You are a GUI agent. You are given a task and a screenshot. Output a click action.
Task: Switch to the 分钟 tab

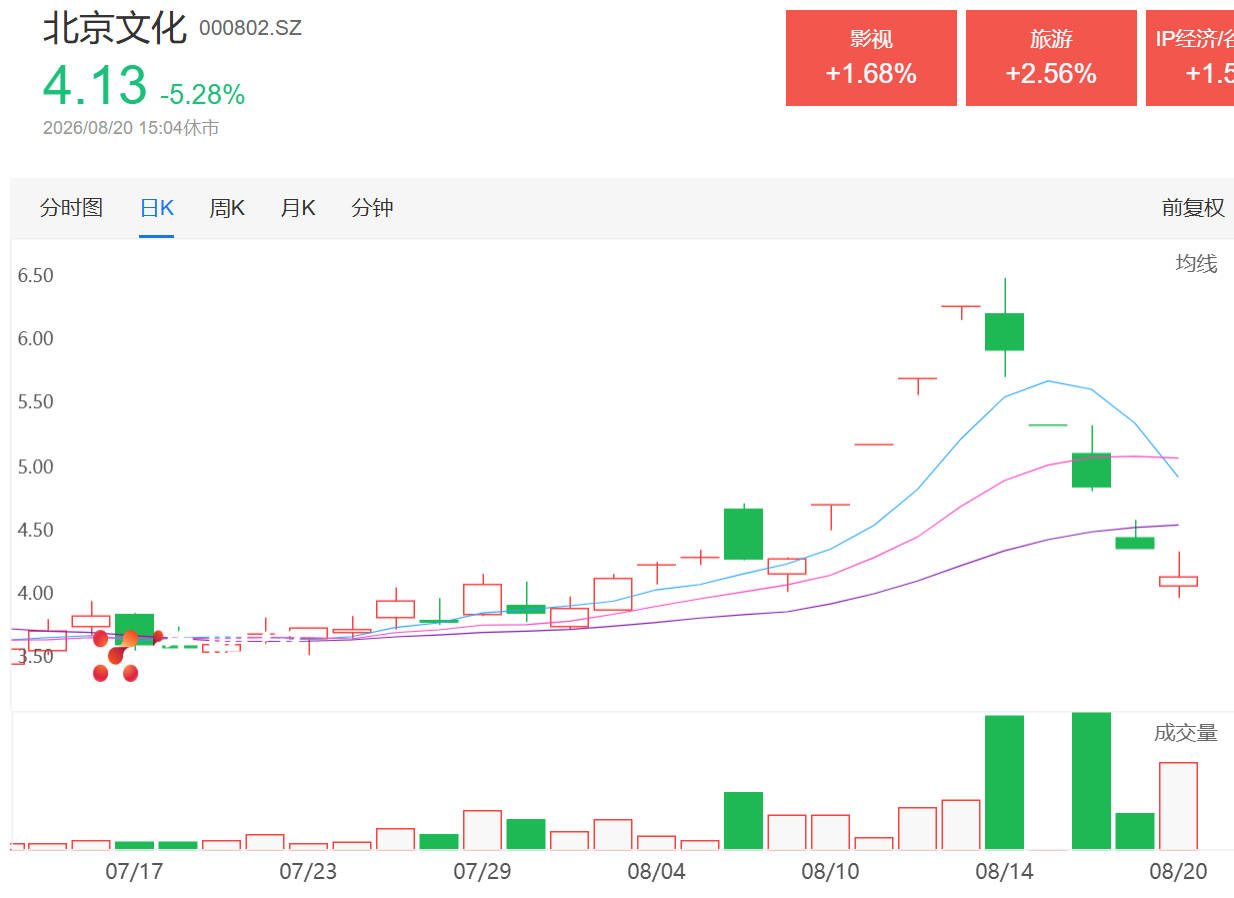click(372, 208)
